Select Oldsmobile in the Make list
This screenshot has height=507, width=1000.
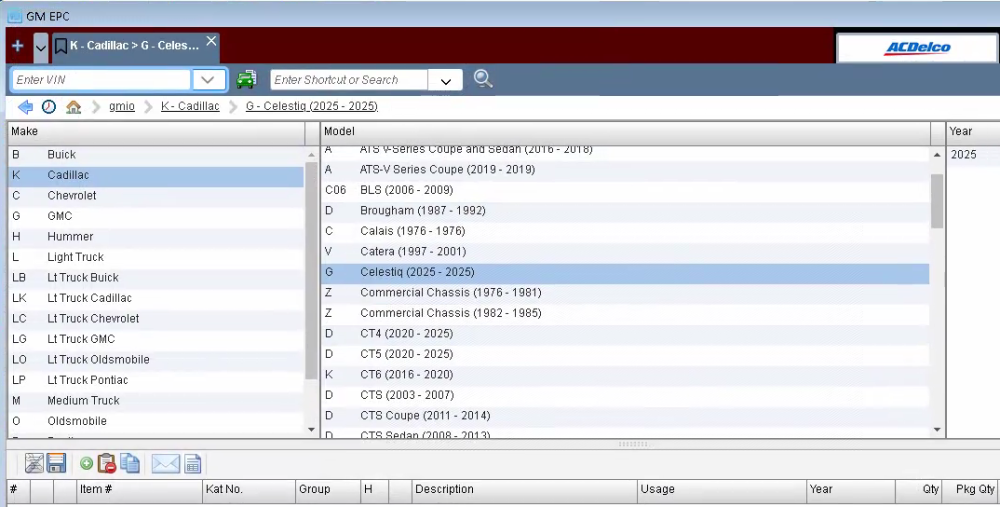[x=156, y=421]
